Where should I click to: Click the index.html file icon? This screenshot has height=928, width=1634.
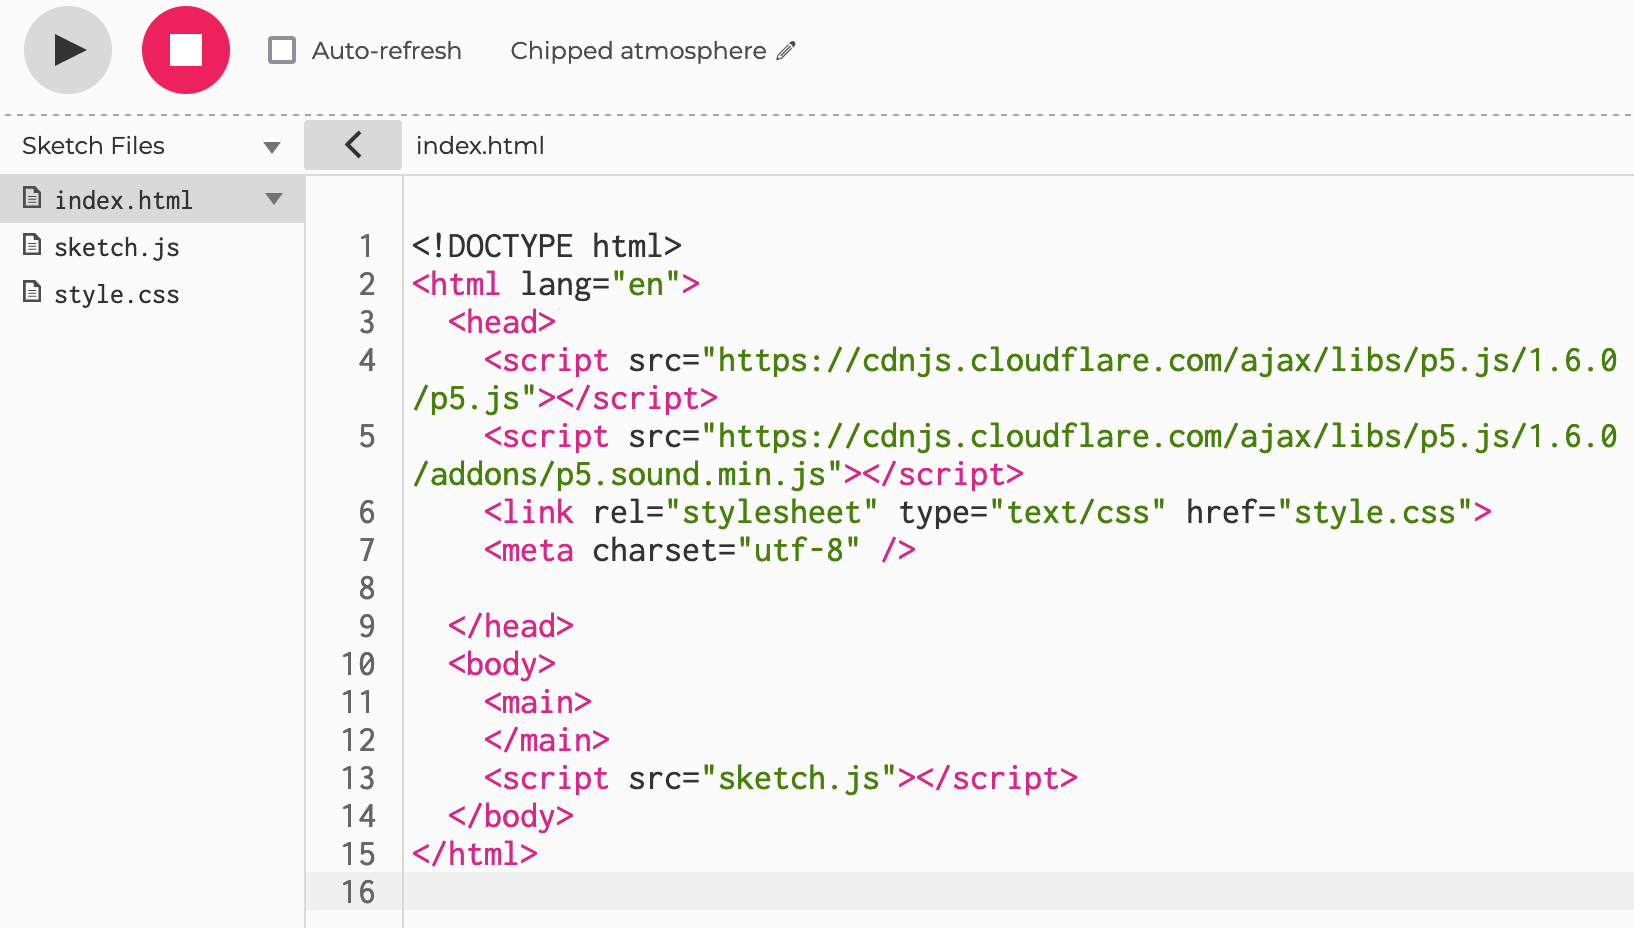tap(32, 198)
